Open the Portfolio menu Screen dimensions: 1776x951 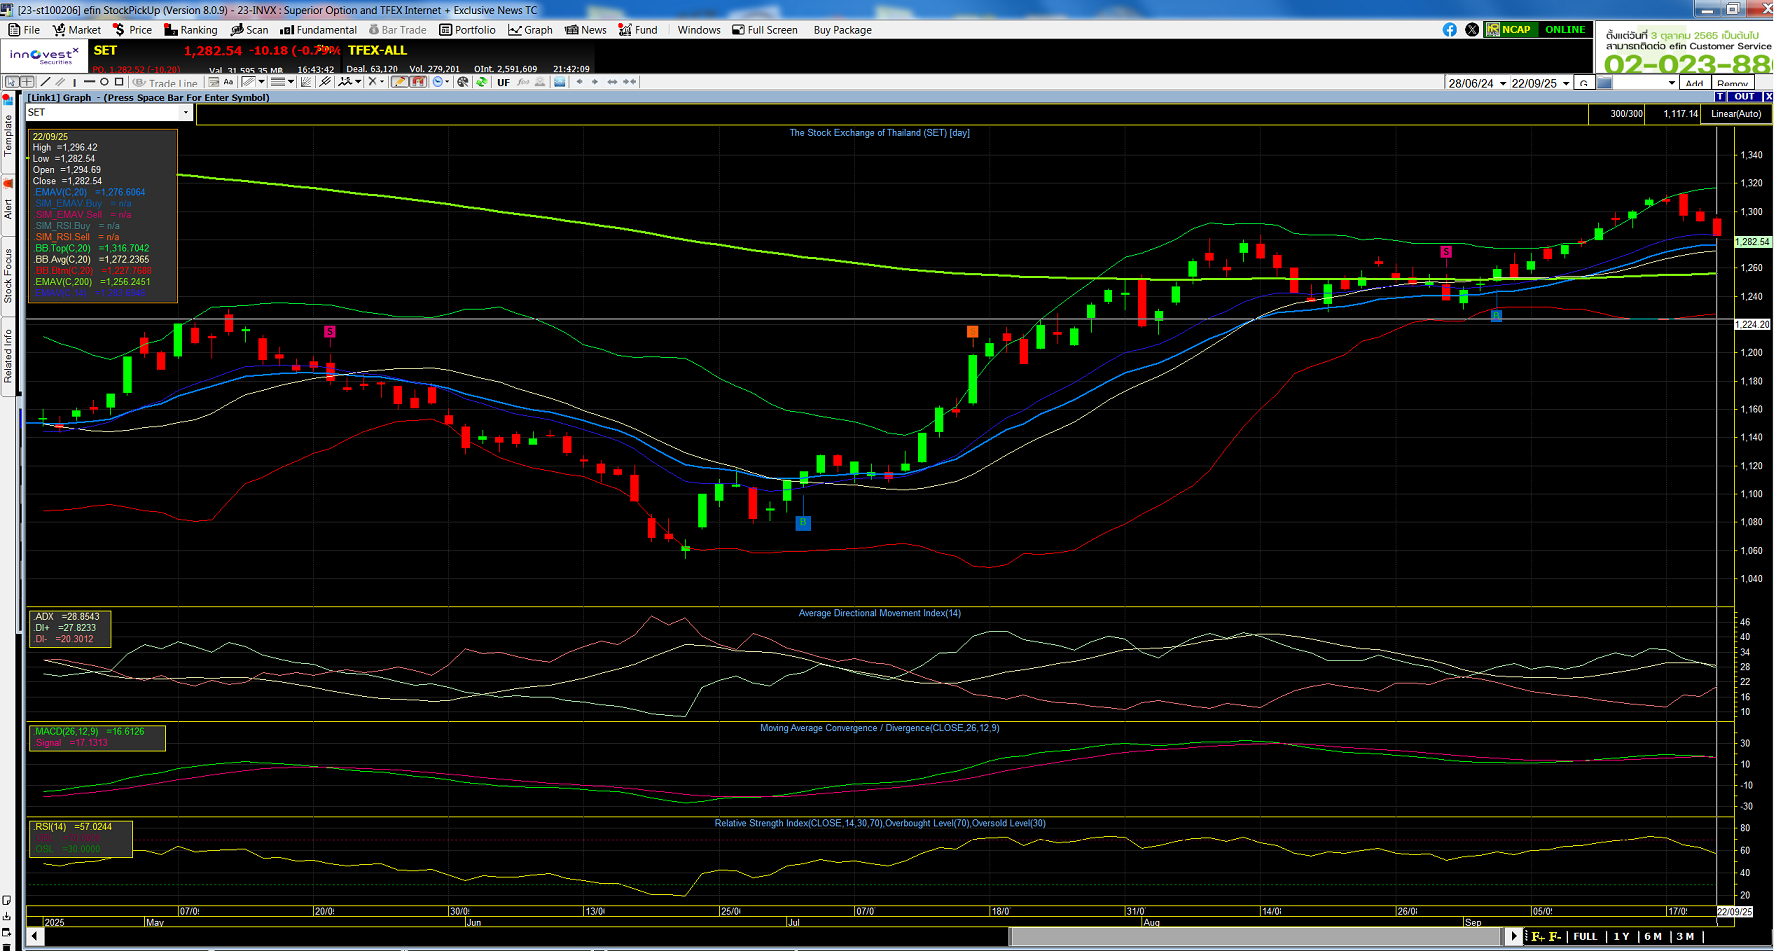(467, 30)
